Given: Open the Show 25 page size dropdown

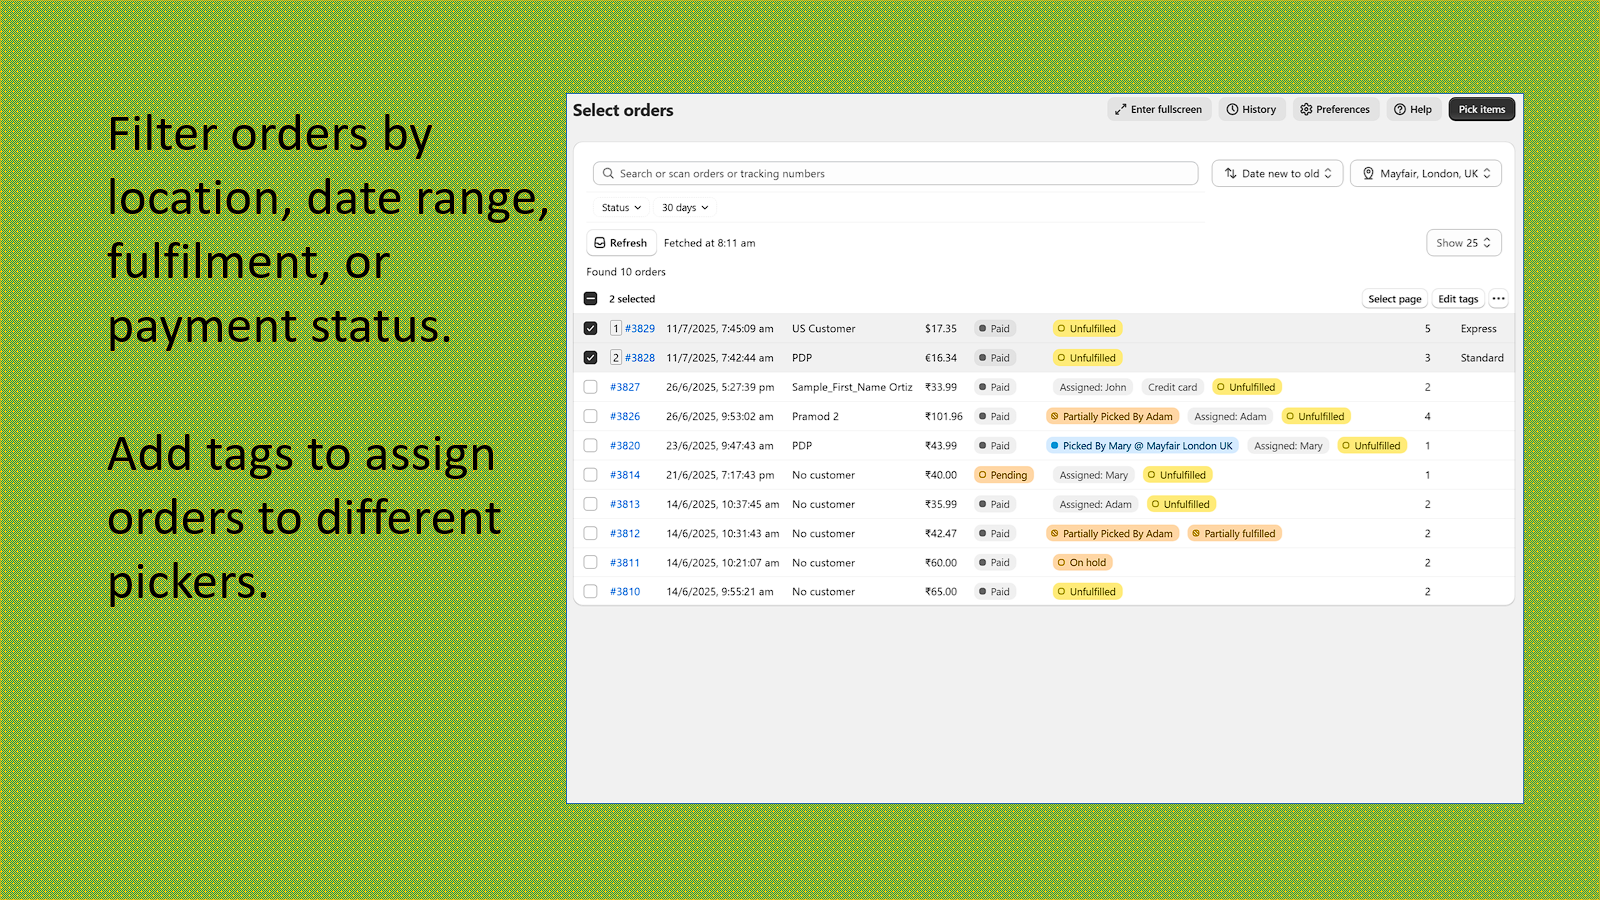Looking at the screenshot, I should click(x=1464, y=243).
